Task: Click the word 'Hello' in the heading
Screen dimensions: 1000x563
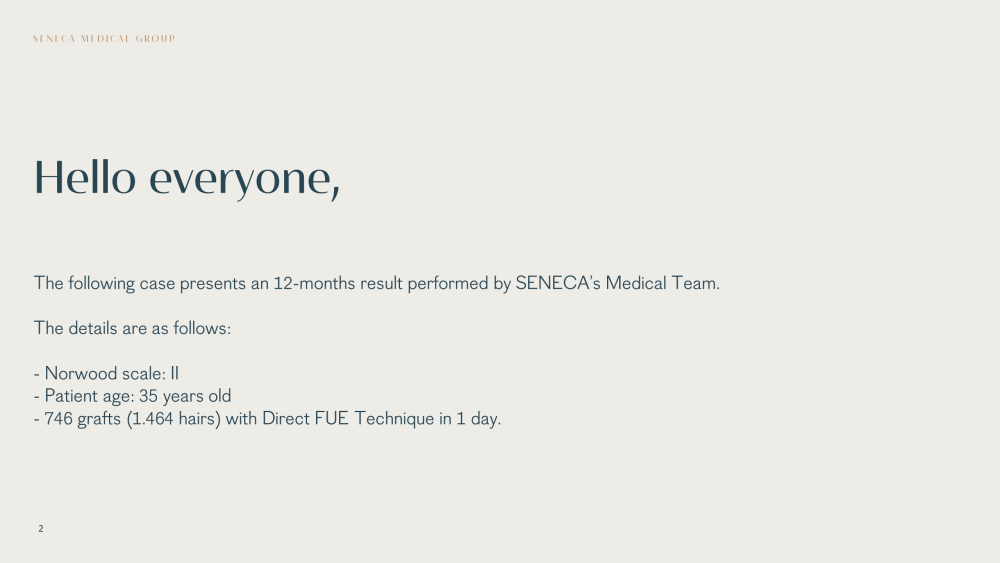Action: click(x=85, y=177)
